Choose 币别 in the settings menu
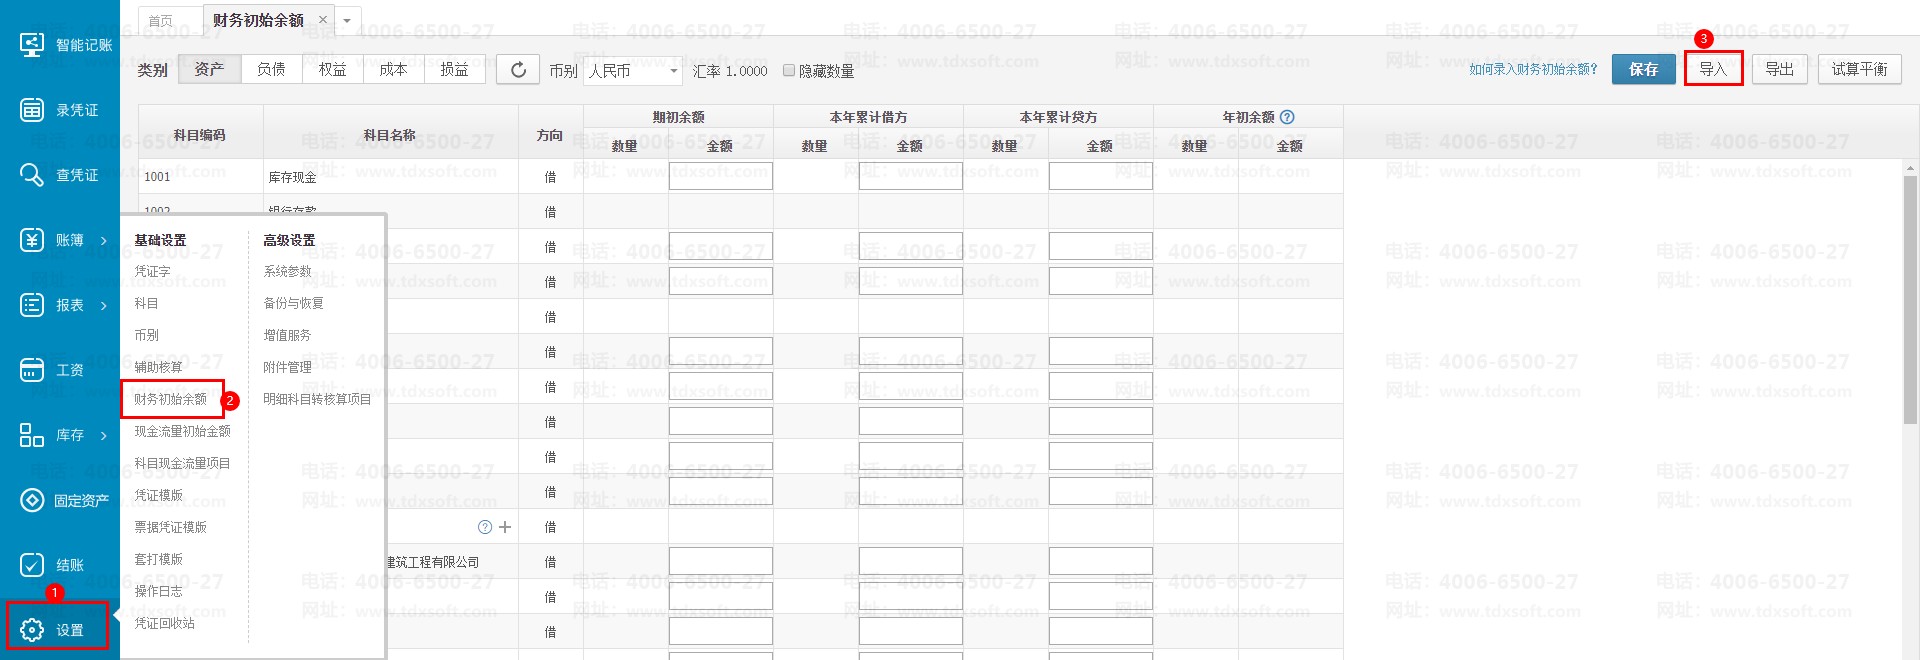 pyautogui.click(x=146, y=335)
